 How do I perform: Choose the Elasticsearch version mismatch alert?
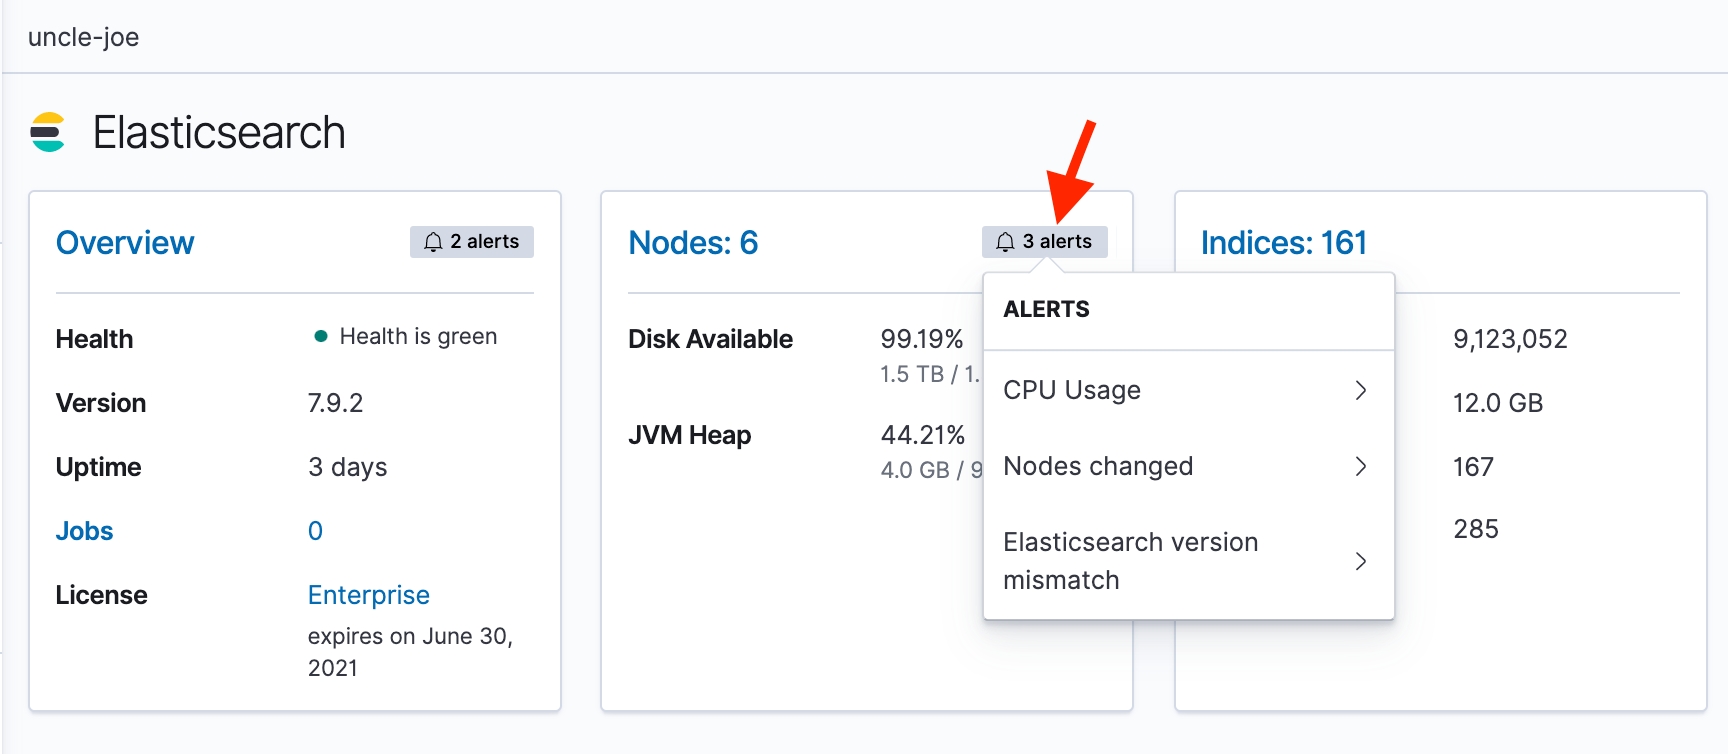point(1130,561)
